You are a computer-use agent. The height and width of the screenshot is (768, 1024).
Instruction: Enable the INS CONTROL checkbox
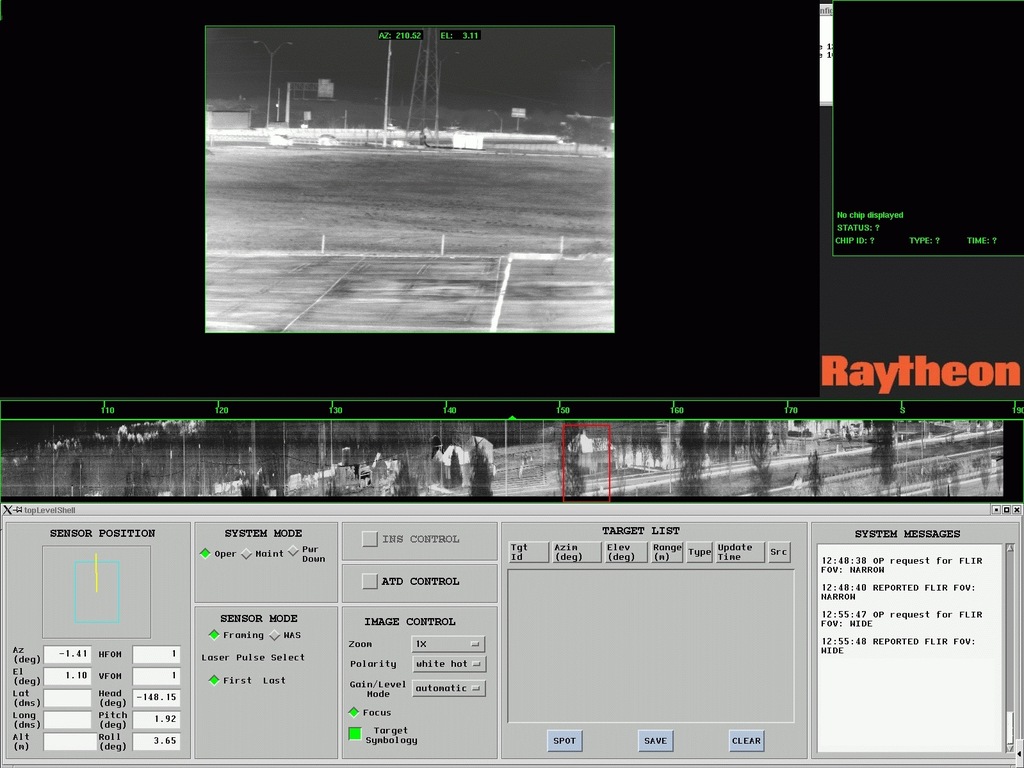(369, 539)
